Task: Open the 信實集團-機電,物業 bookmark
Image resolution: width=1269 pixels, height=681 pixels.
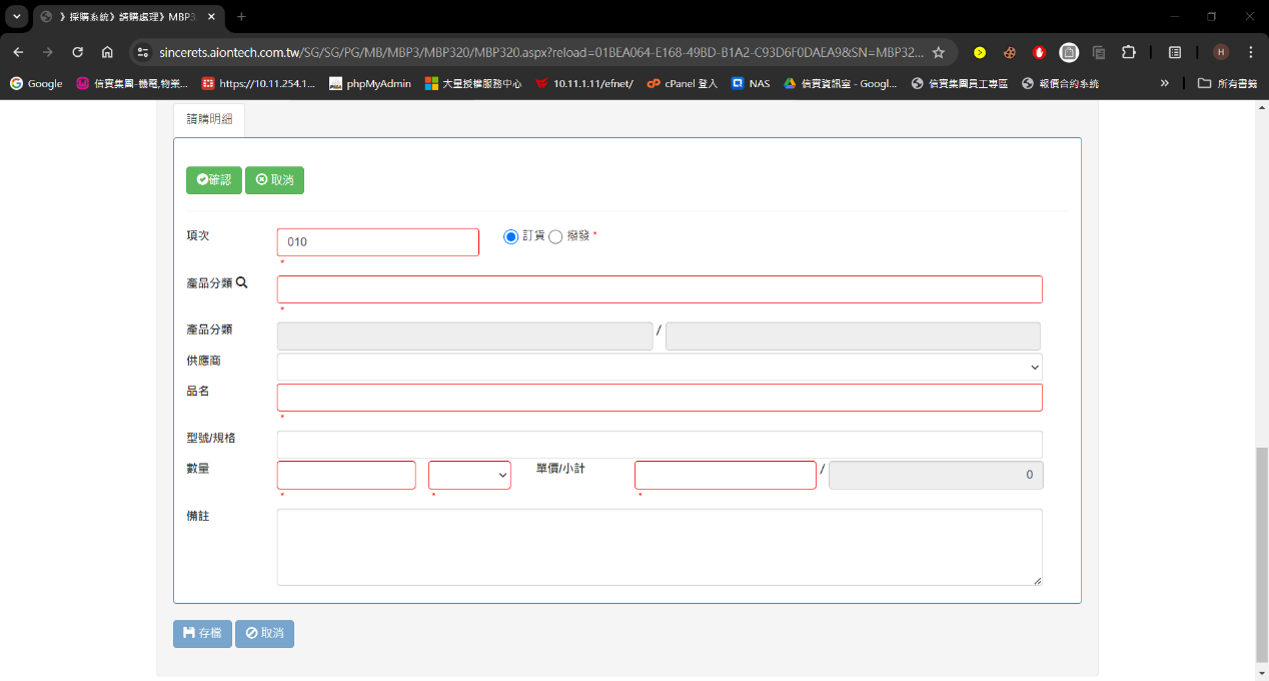Action: coord(132,83)
